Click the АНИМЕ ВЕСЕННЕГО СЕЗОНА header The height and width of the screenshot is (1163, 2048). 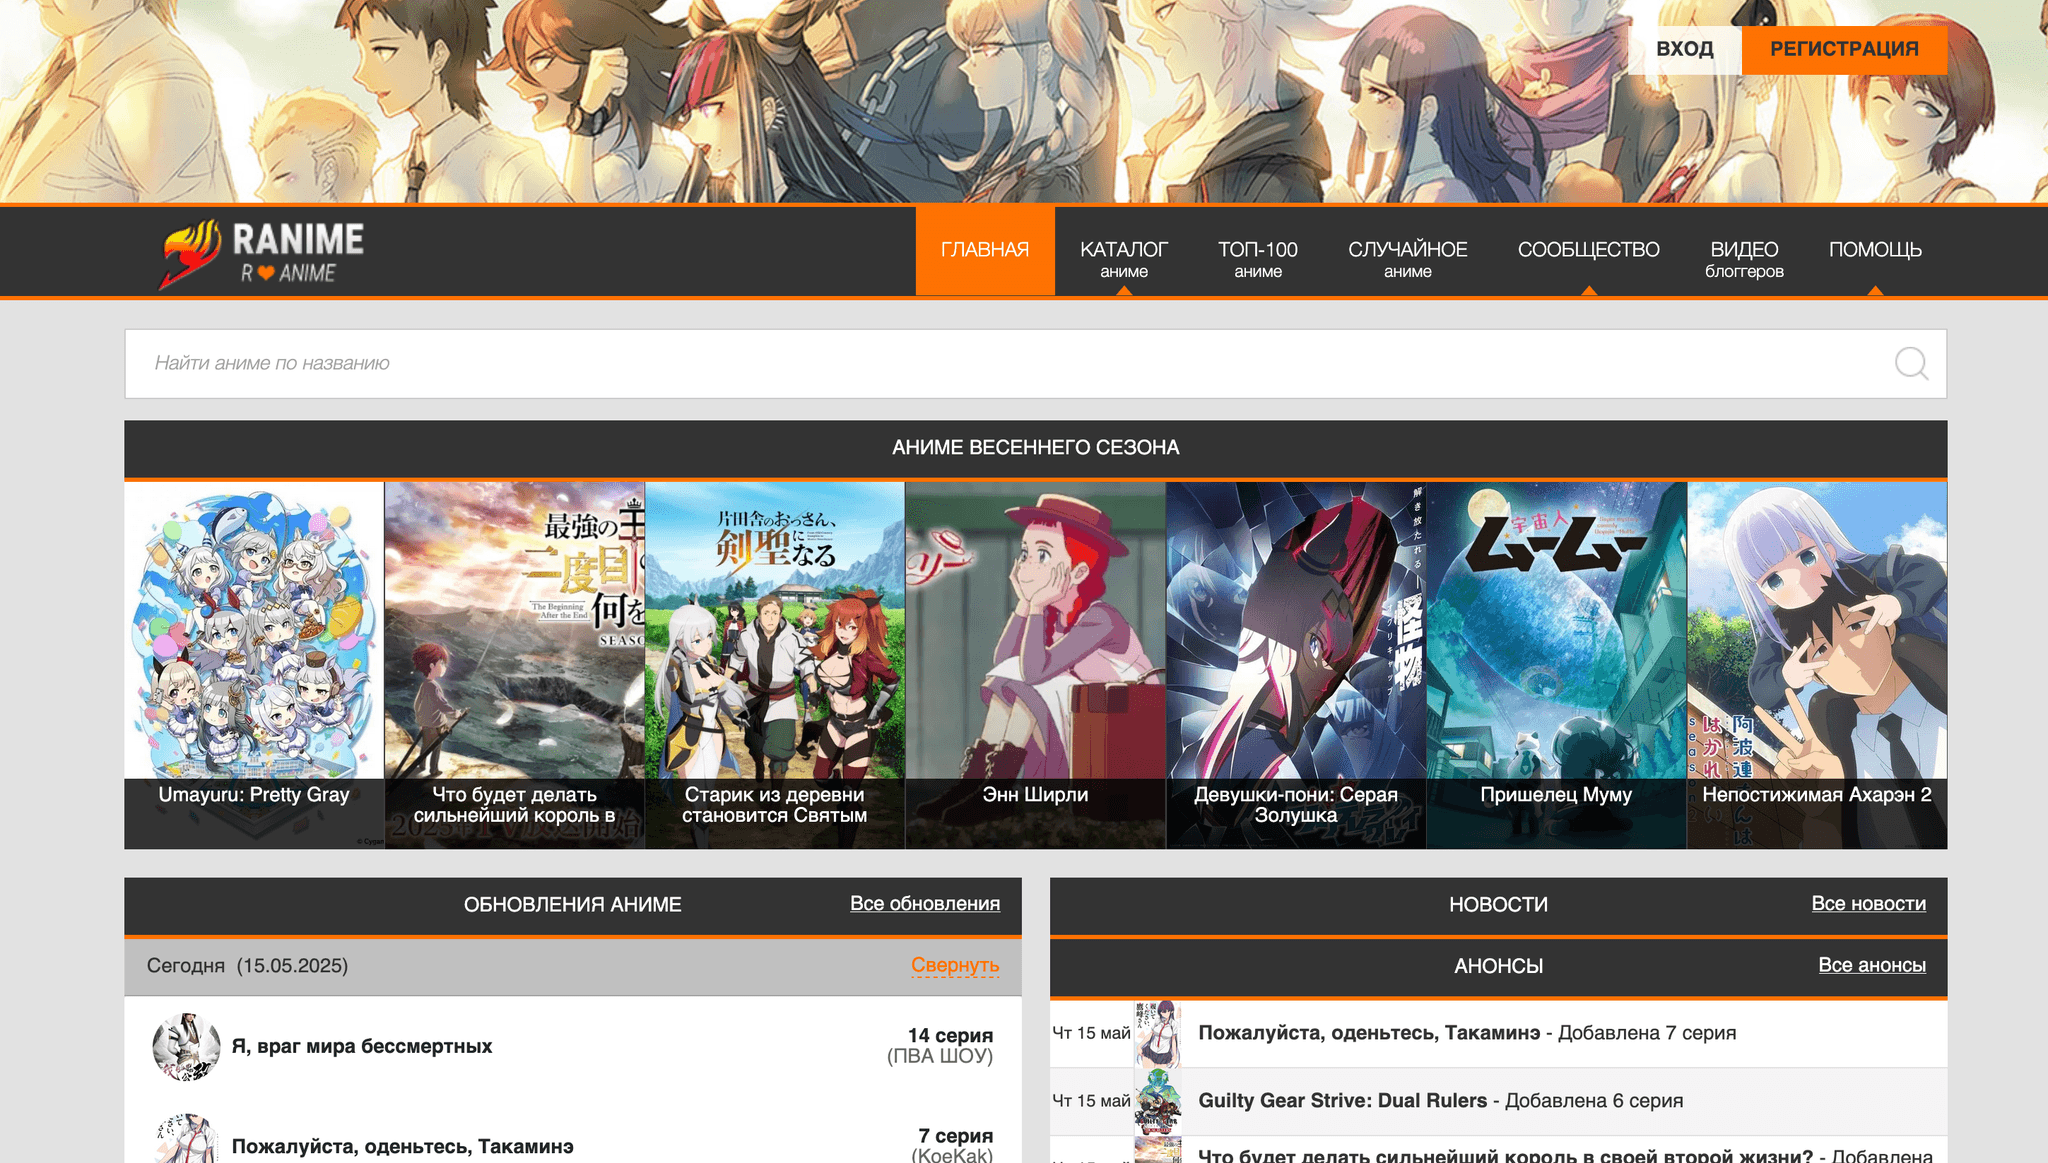[1036, 448]
